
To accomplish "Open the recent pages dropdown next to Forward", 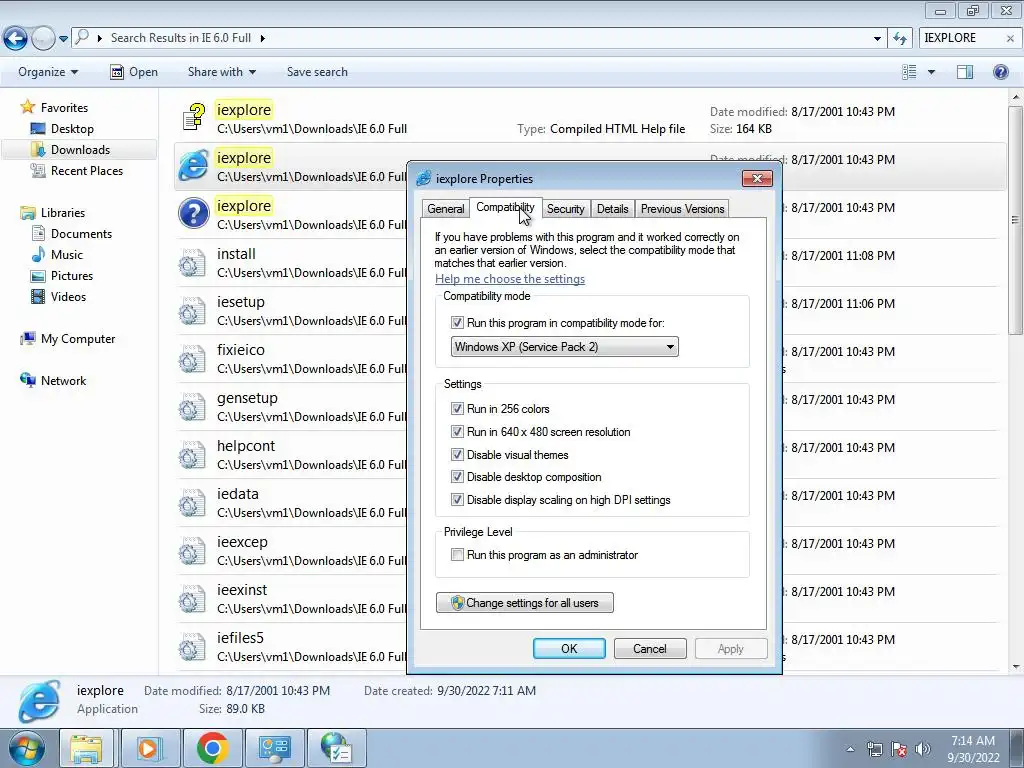I will click(x=63, y=39).
